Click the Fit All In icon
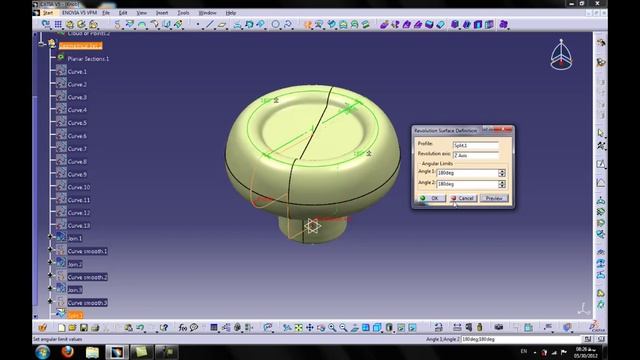 [x=299, y=328]
